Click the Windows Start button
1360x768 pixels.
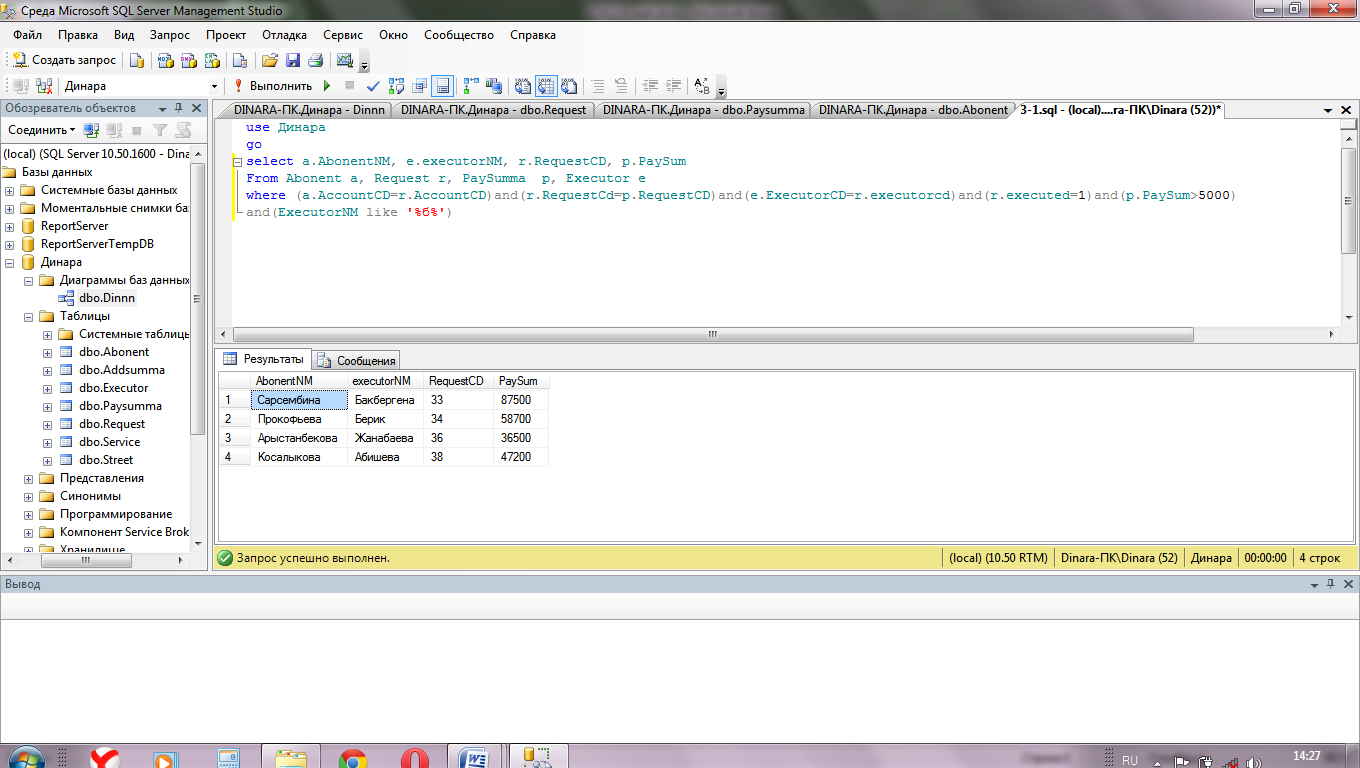[25, 759]
